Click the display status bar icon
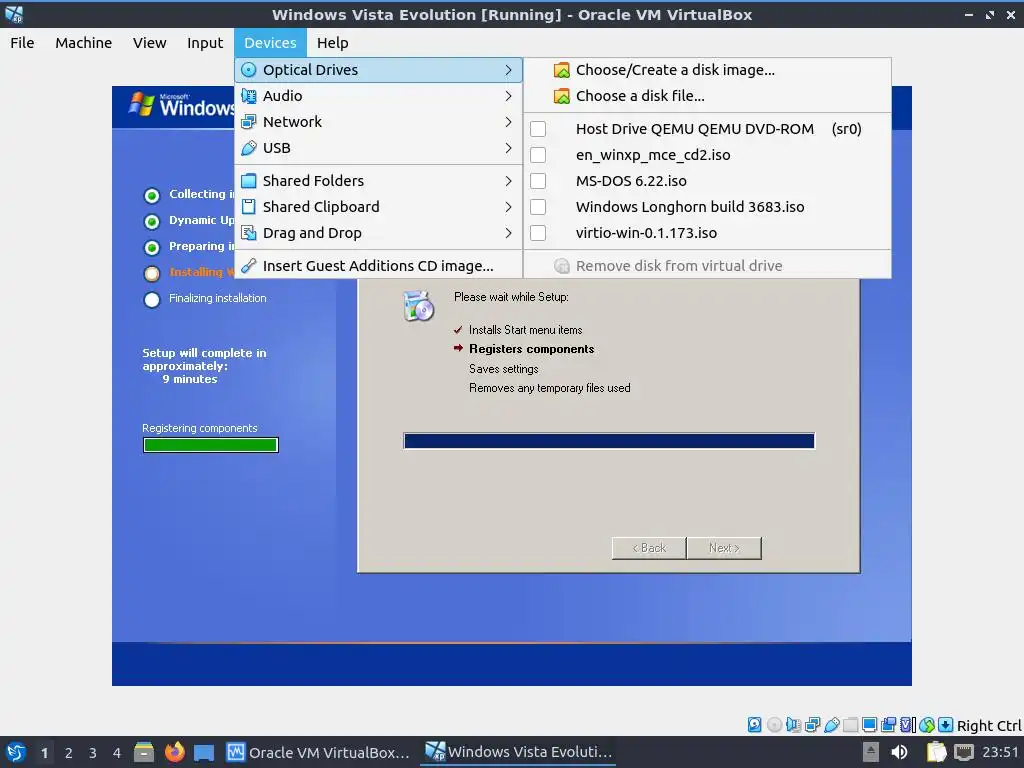This screenshot has height=768, width=1024. (x=869, y=724)
